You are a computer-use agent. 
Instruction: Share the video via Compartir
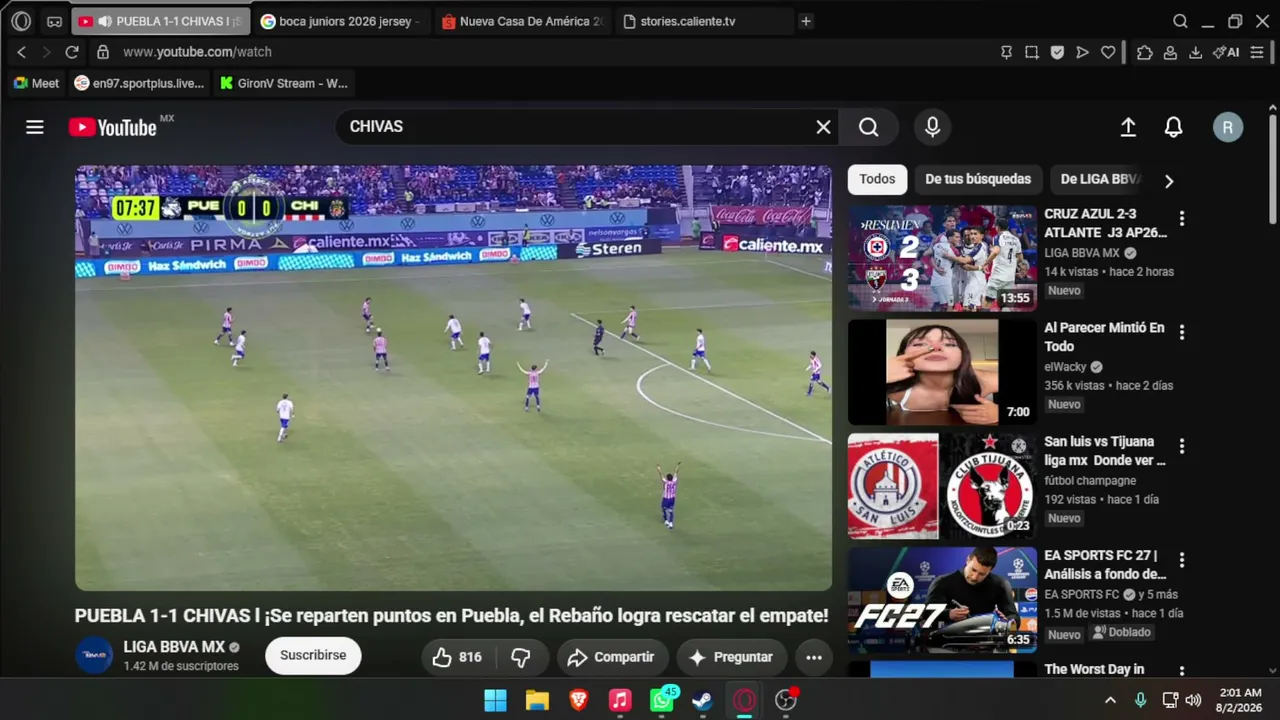(612, 657)
